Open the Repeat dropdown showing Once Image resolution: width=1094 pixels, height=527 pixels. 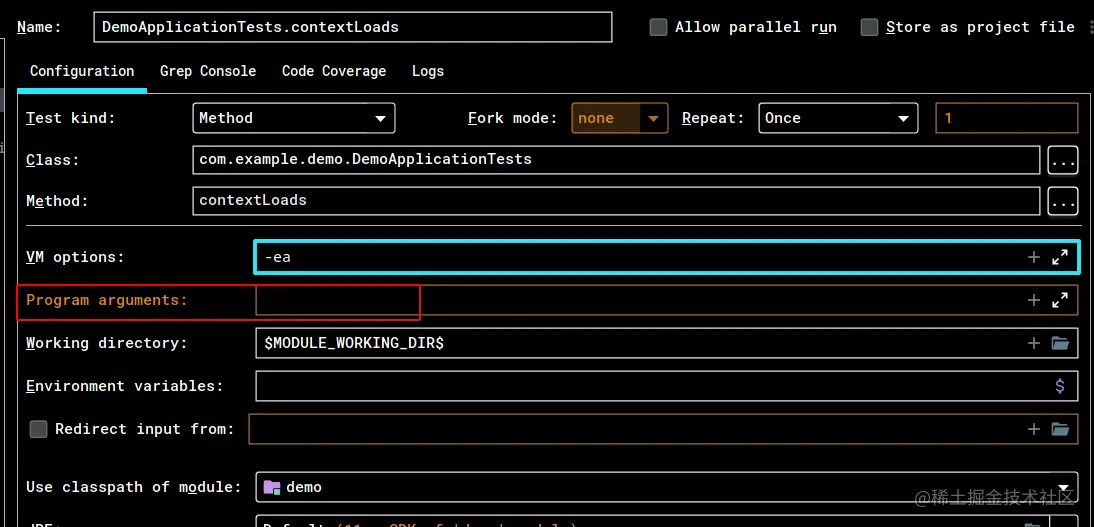tap(837, 118)
